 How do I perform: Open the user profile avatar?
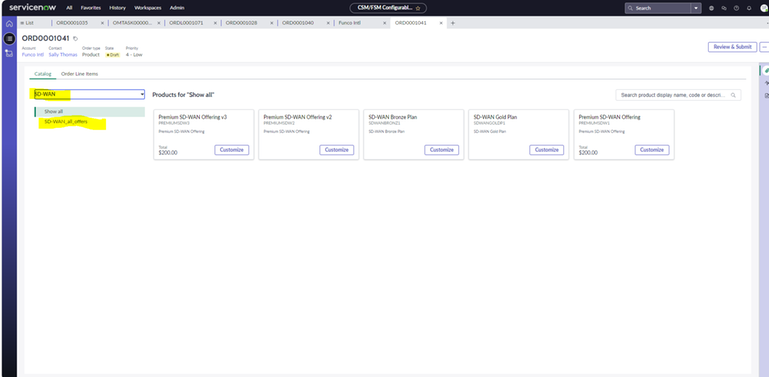[x=764, y=8]
